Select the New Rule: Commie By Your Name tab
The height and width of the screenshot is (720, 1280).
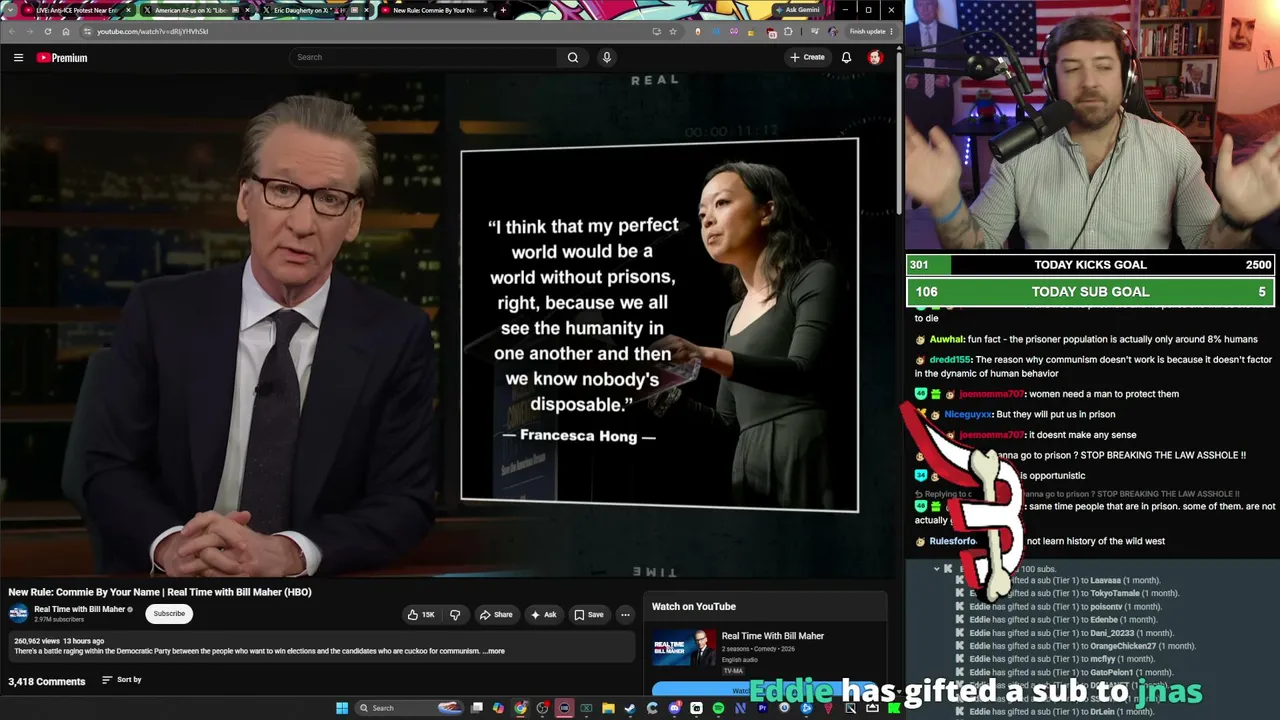pyautogui.click(x=435, y=10)
